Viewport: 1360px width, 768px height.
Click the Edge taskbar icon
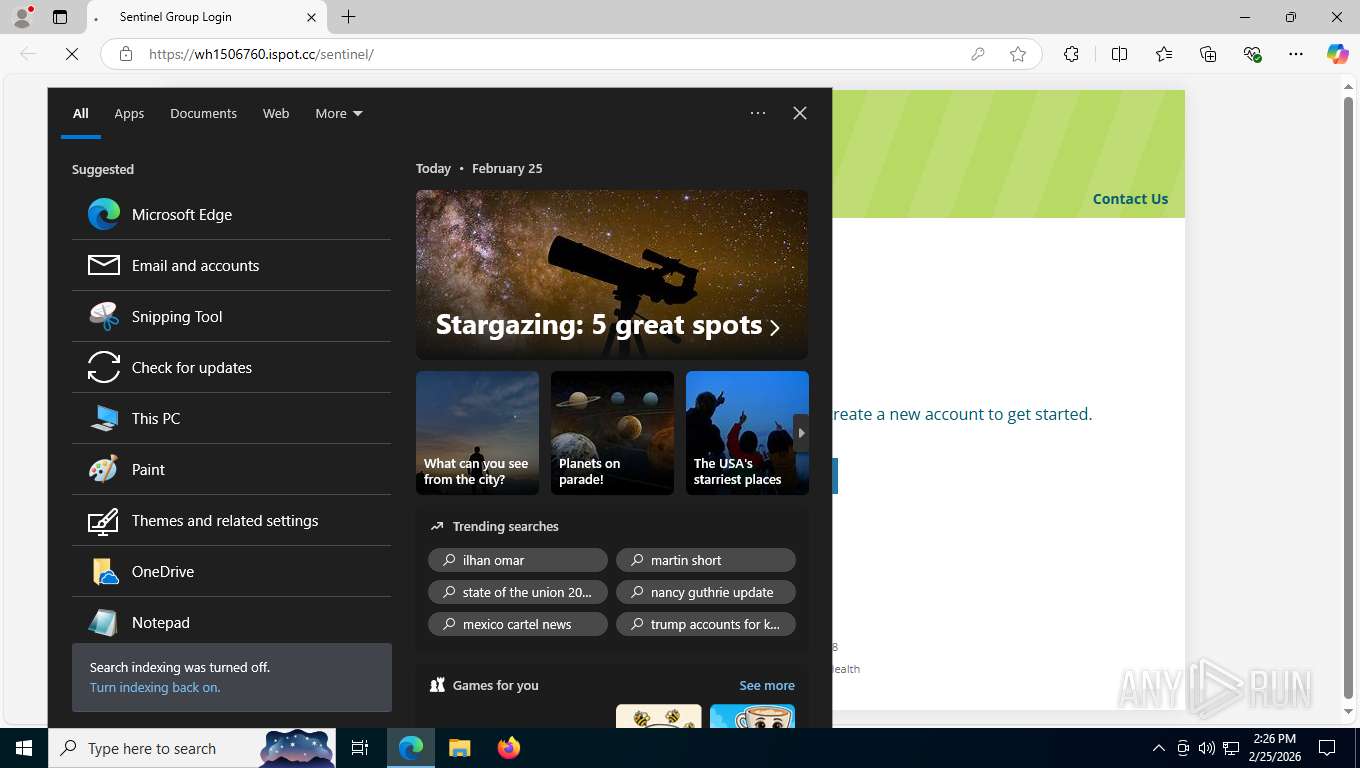click(x=411, y=748)
